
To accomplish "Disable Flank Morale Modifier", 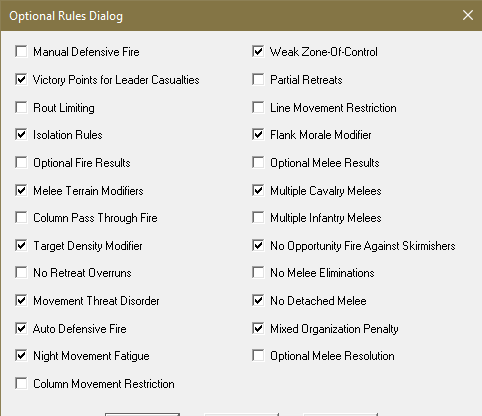I will [x=258, y=135].
